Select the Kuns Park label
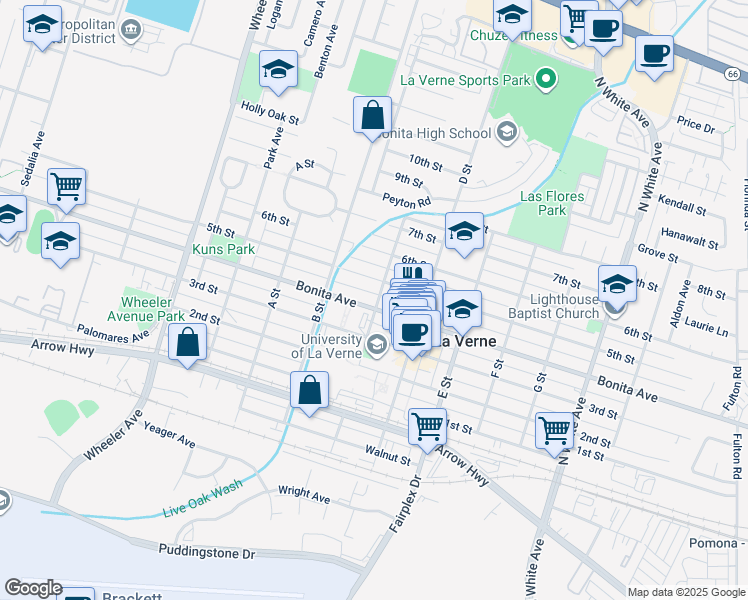The image size is (748, 600). pyautogui.click(x=224, y=249)
